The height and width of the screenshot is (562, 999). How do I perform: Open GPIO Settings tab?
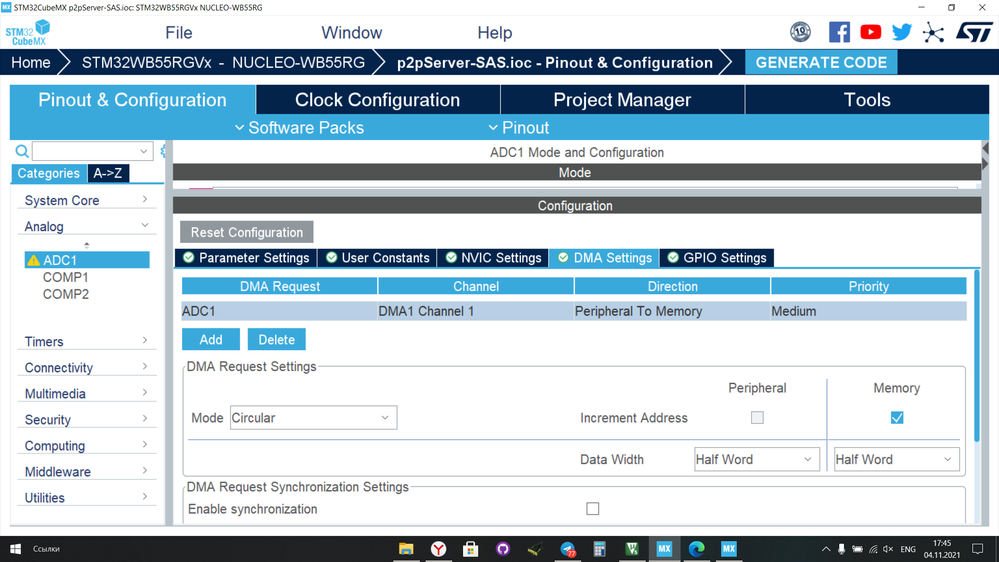coord(717,257)
